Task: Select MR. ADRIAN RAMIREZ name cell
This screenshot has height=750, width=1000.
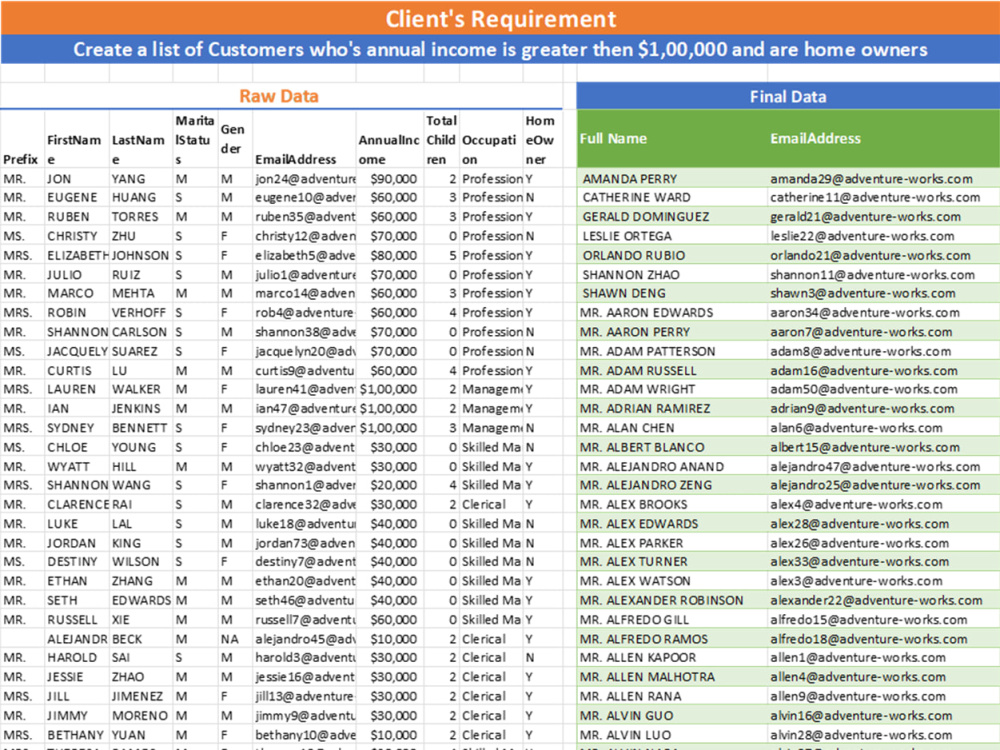Action: [x=672, y=408]
